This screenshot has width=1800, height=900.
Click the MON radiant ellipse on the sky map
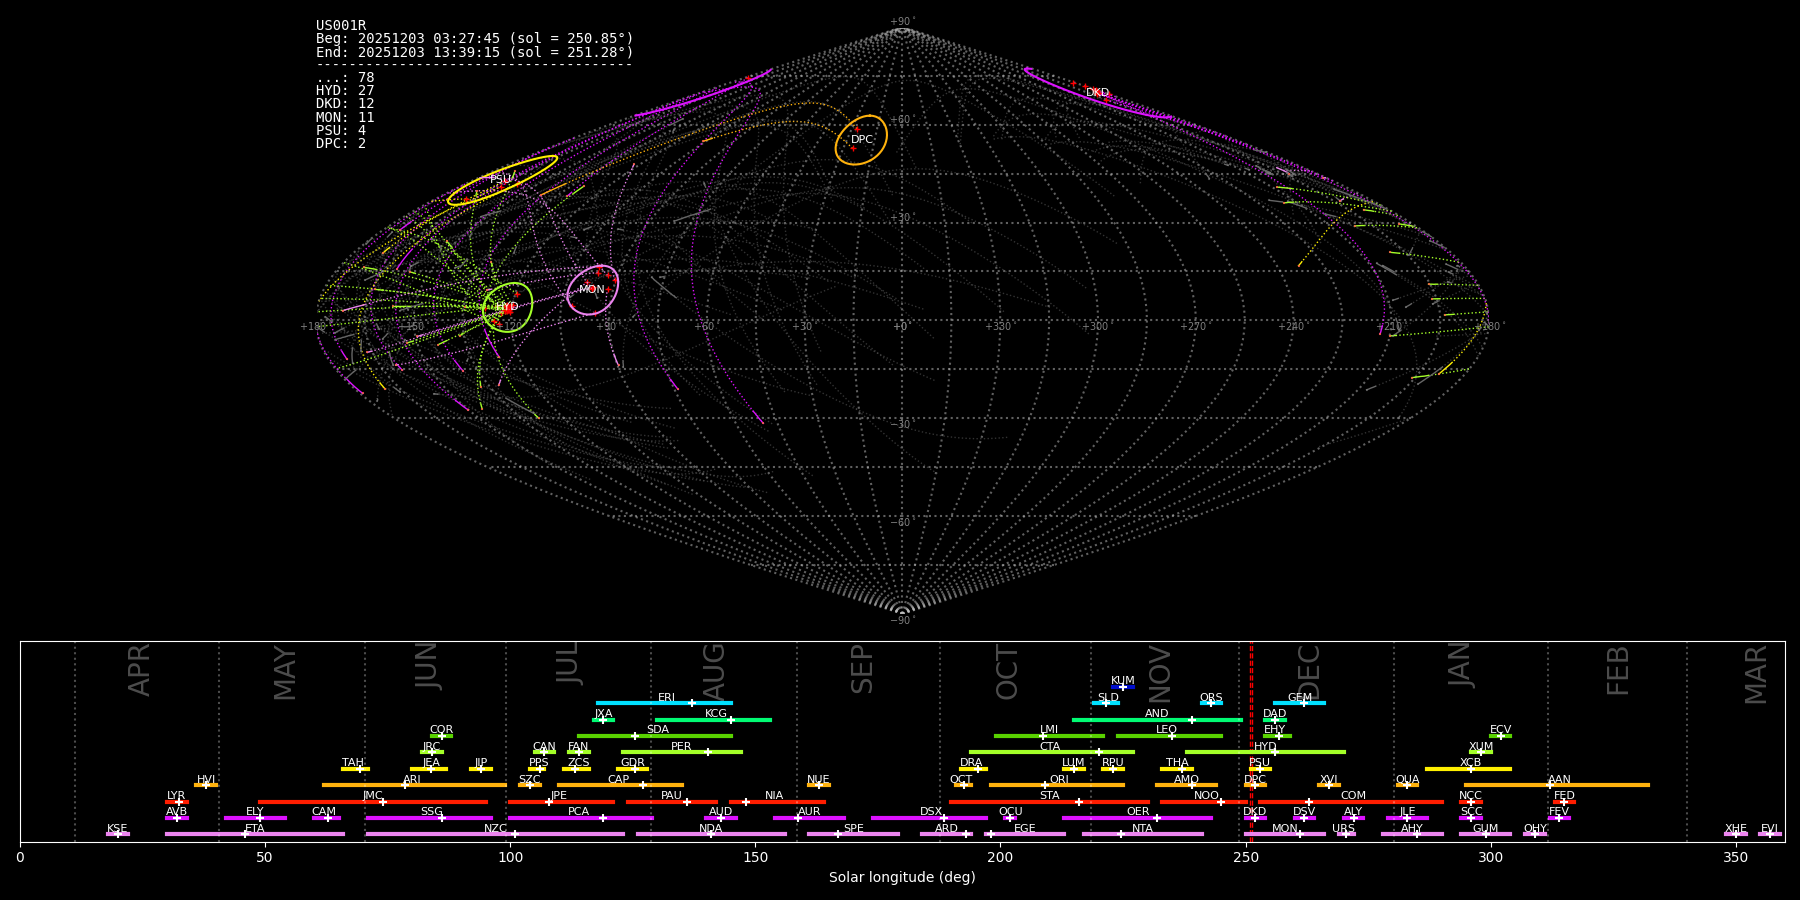click(x=592, y=290)
